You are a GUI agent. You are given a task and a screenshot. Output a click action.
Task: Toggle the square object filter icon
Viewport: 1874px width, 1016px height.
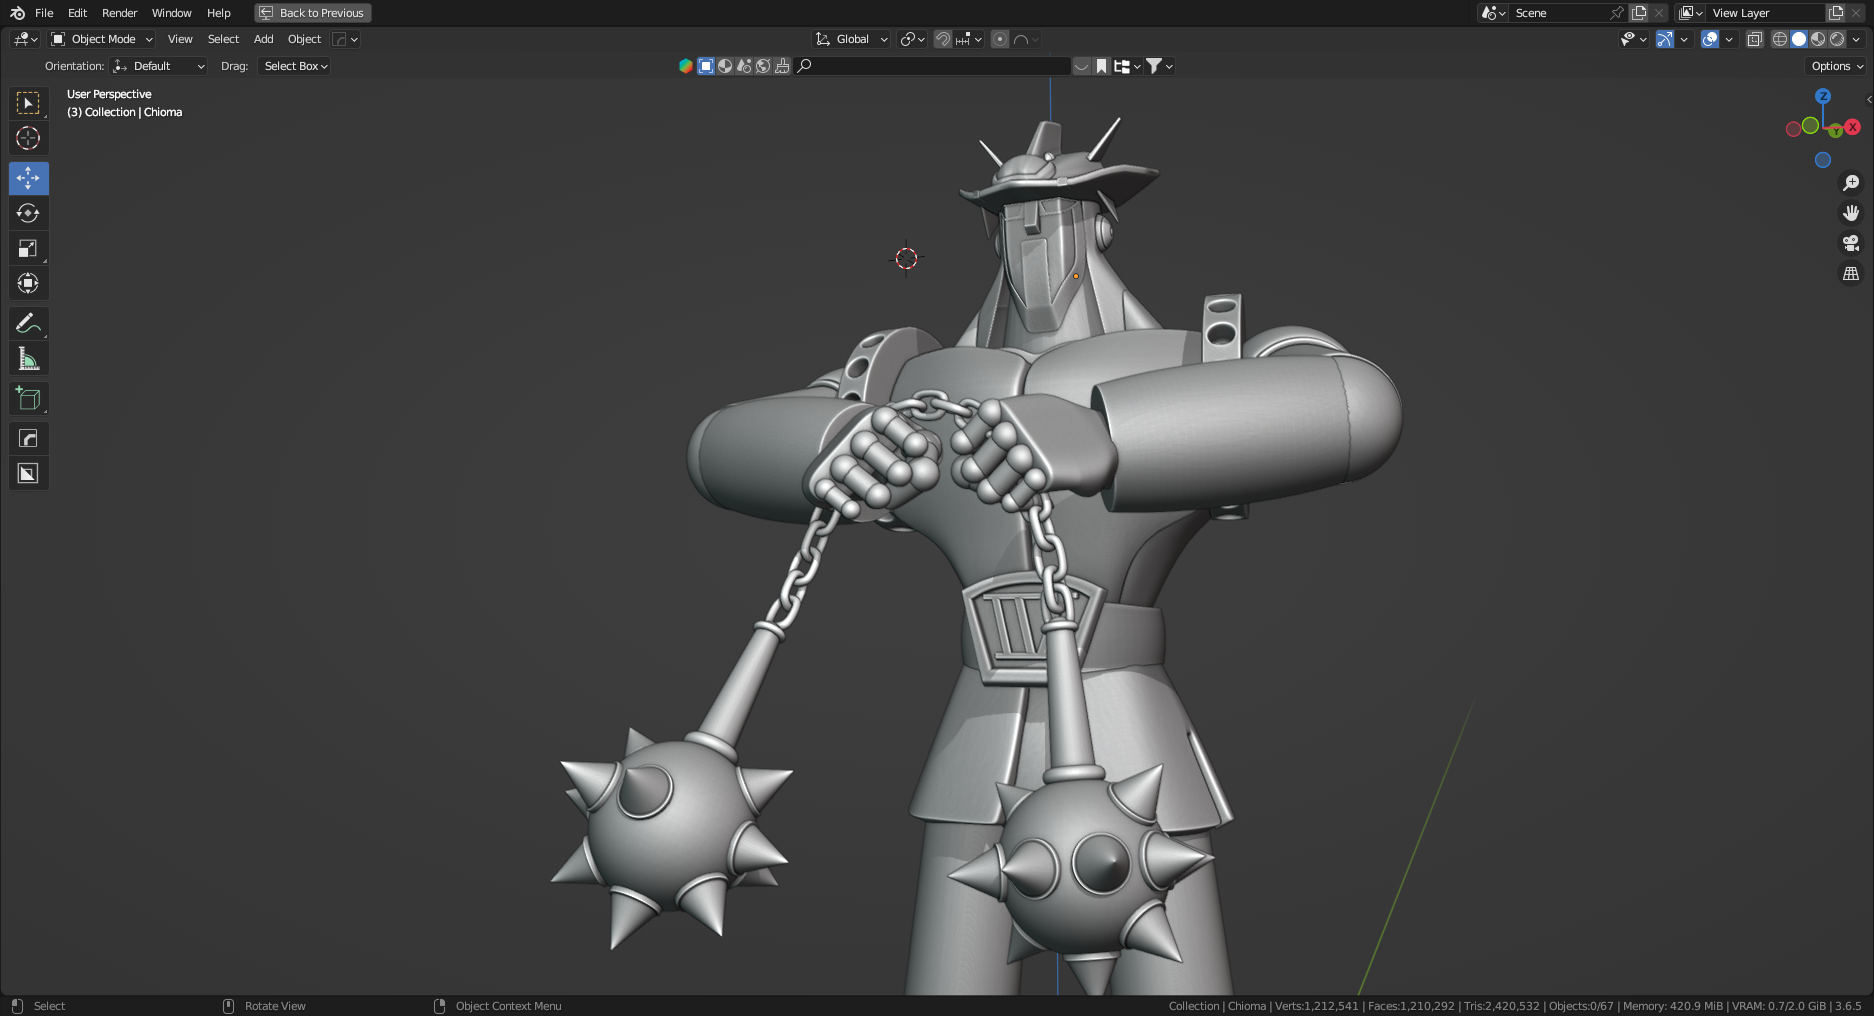point(706,66)
